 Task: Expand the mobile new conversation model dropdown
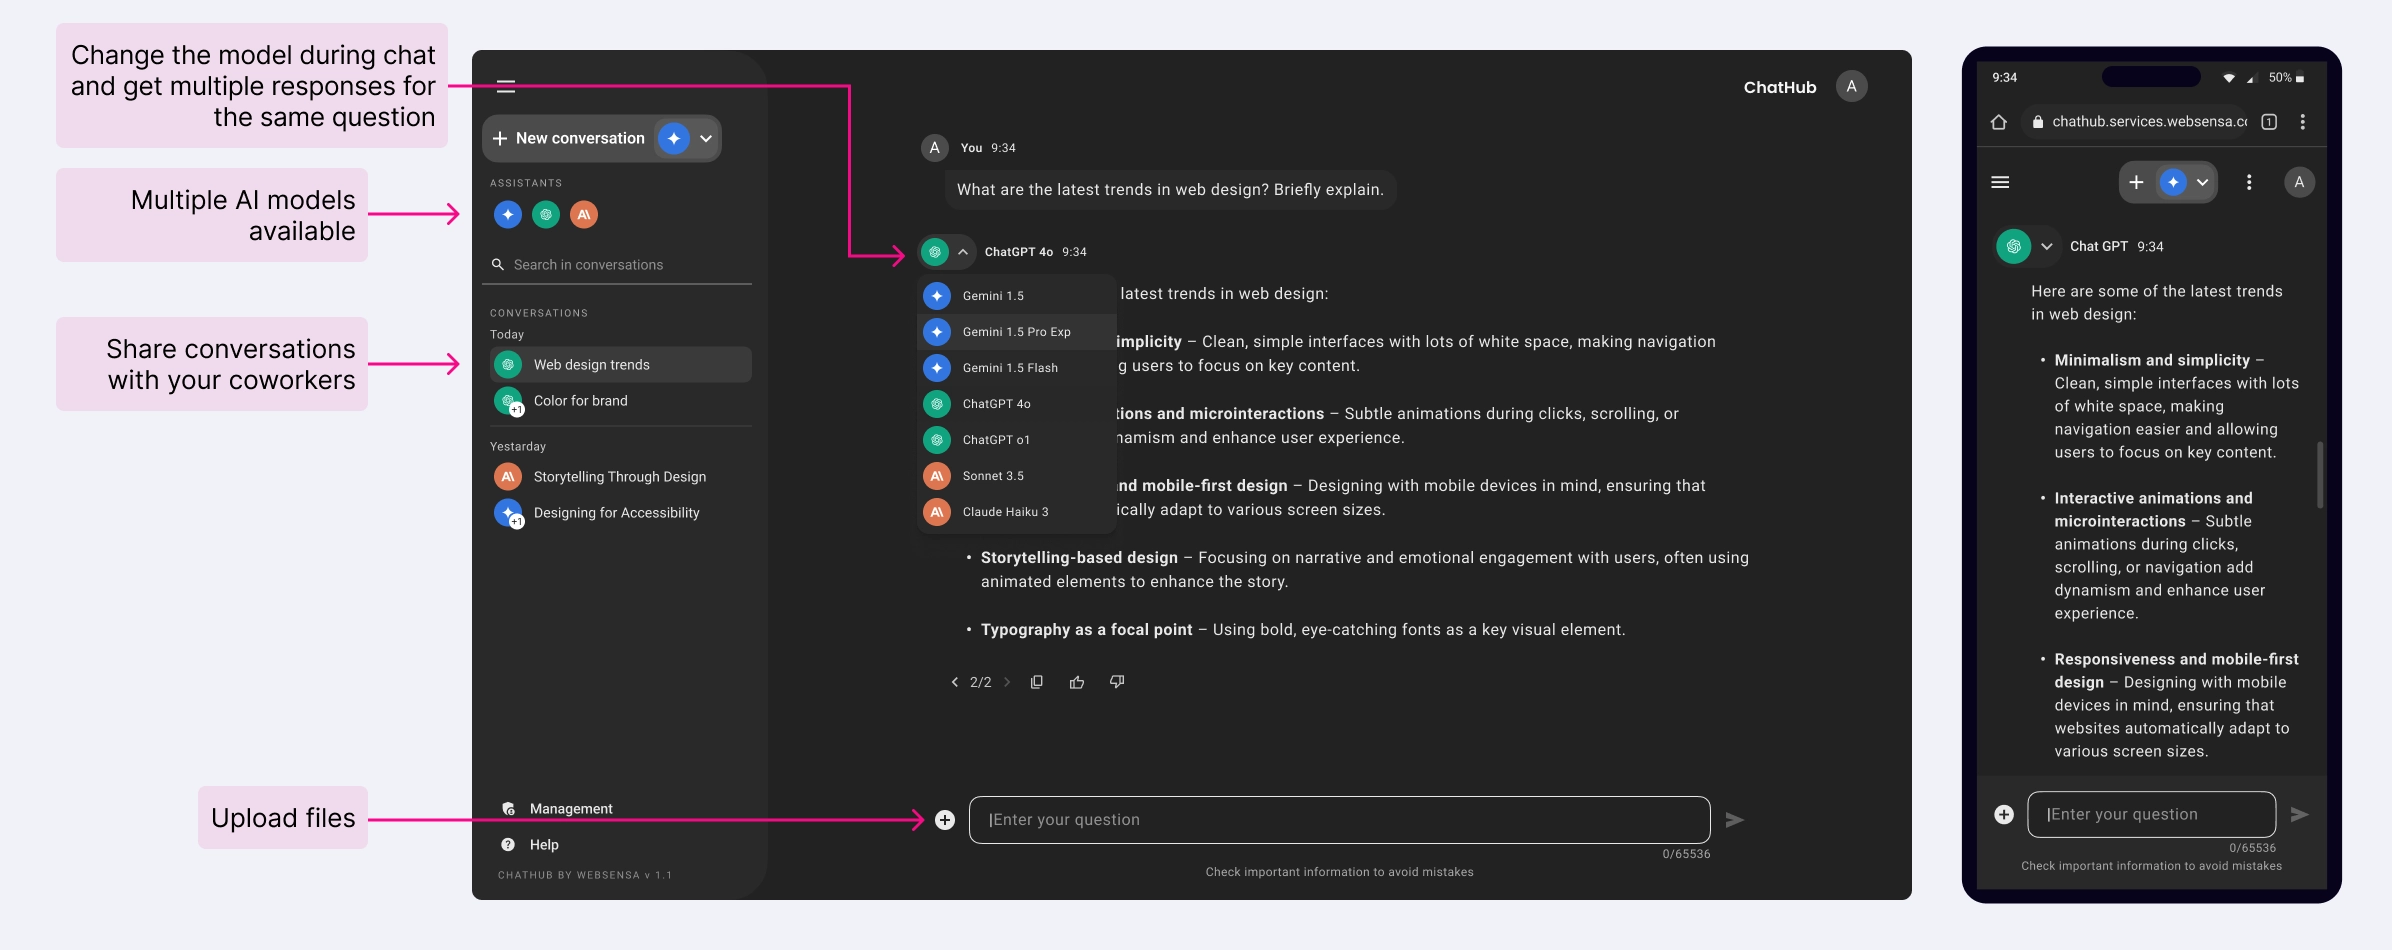click(x=2202, y=182)
